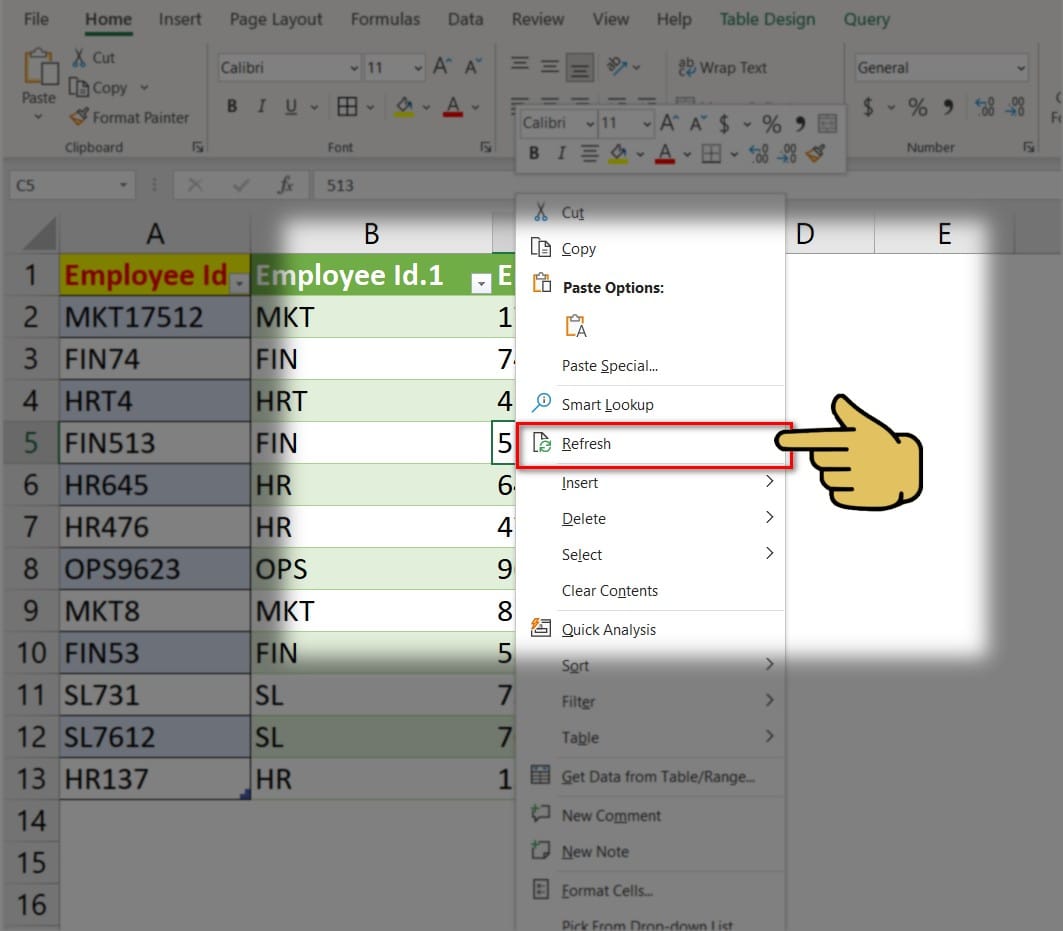Click the insert function fx icon

[x=285, y=185]
